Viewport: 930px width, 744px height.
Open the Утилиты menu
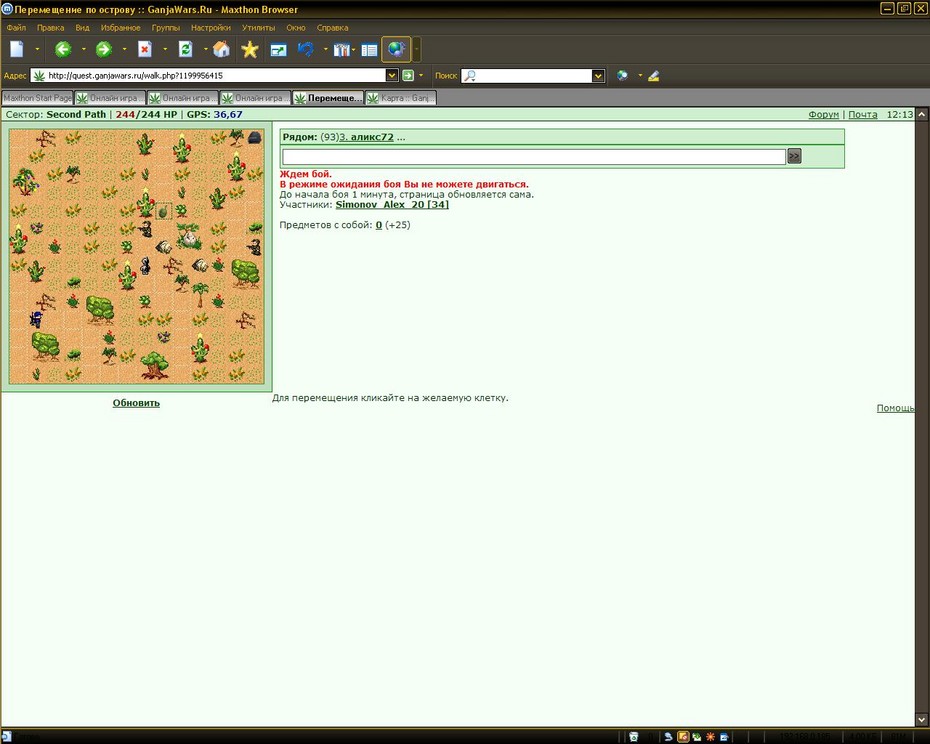pos(258,27)
